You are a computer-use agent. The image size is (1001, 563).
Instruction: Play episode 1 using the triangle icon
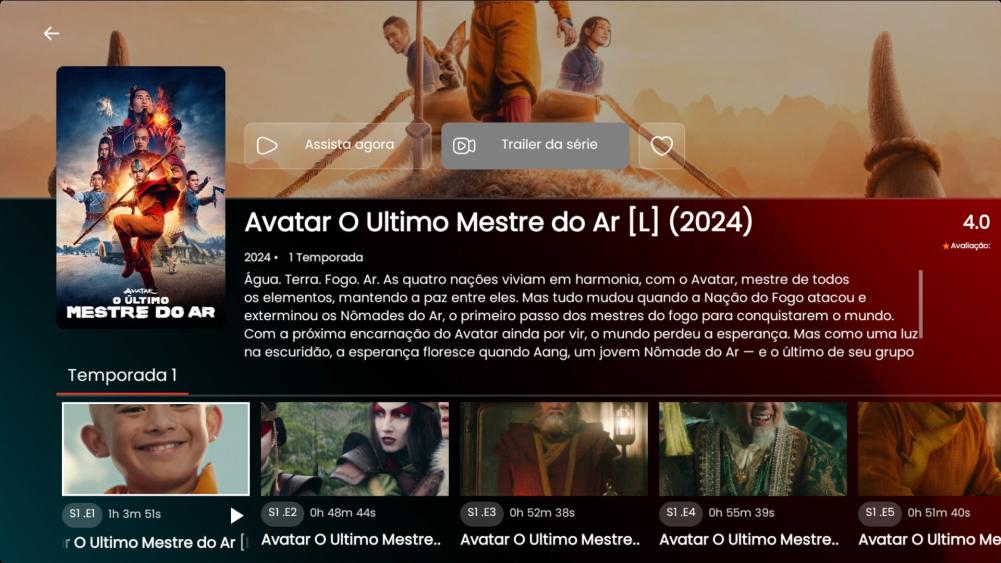[236, 515]
